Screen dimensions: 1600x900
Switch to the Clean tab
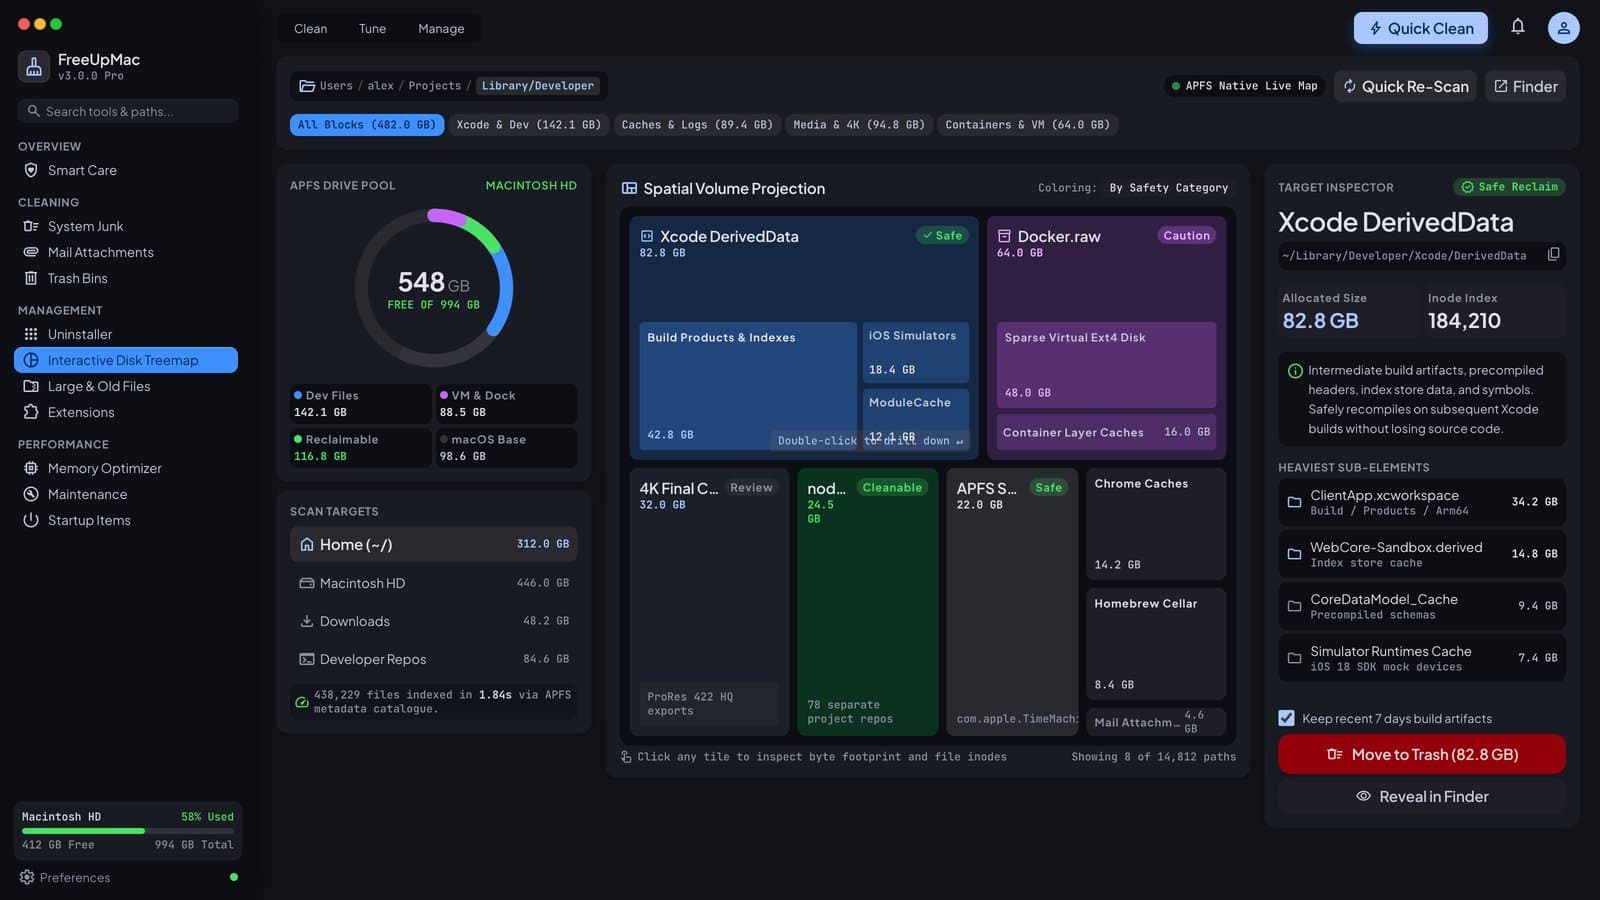click(310, 28)
